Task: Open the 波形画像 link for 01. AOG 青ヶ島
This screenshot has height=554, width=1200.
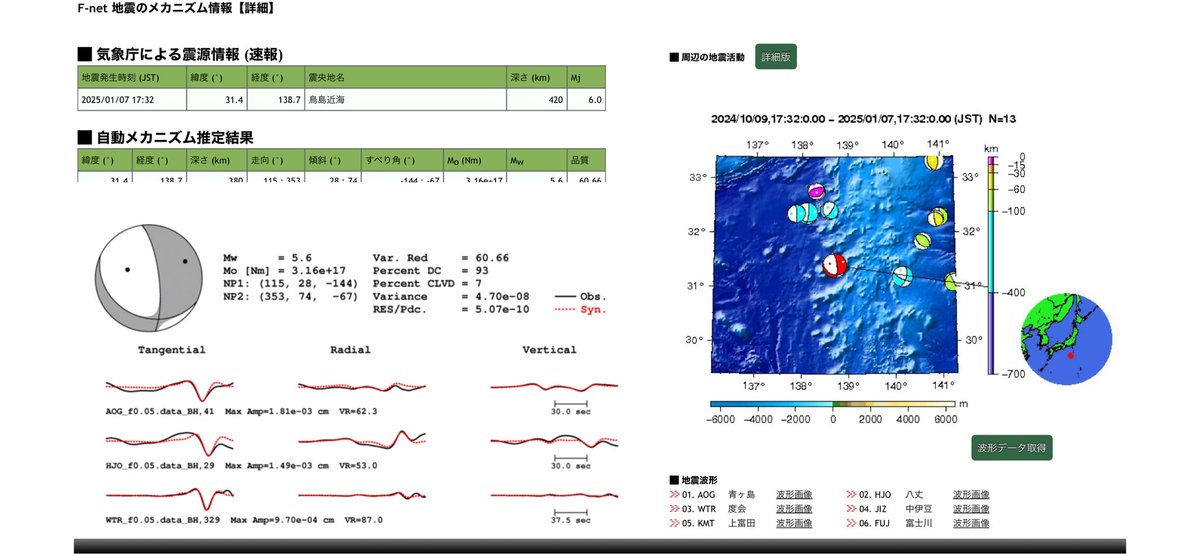Action: click(794, 494)
